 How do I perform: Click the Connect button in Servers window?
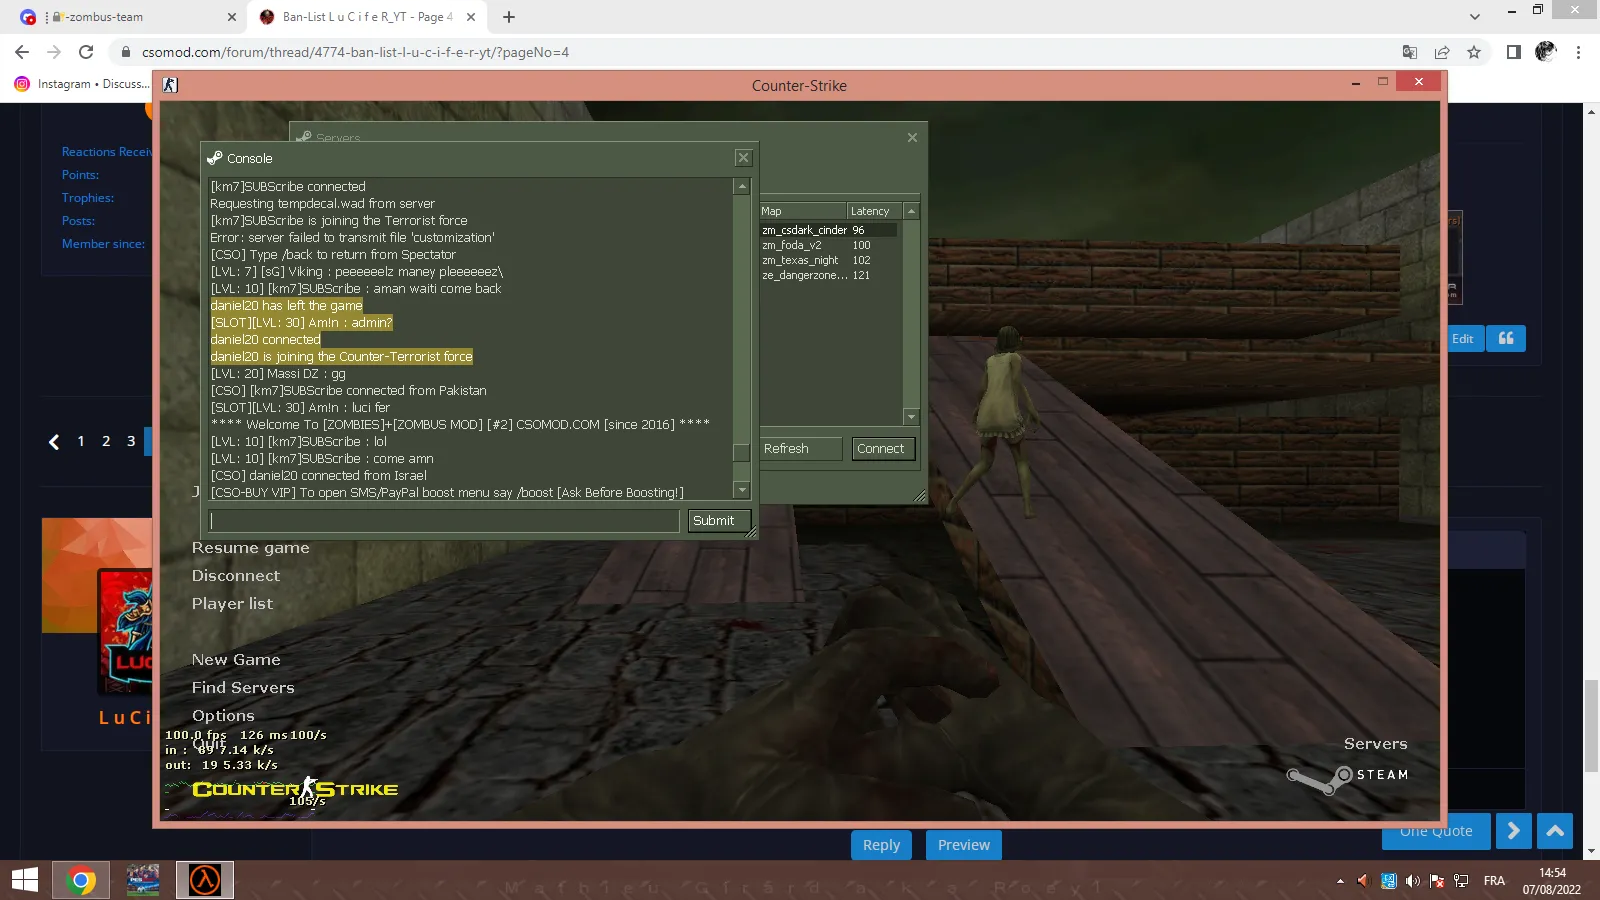881,449
